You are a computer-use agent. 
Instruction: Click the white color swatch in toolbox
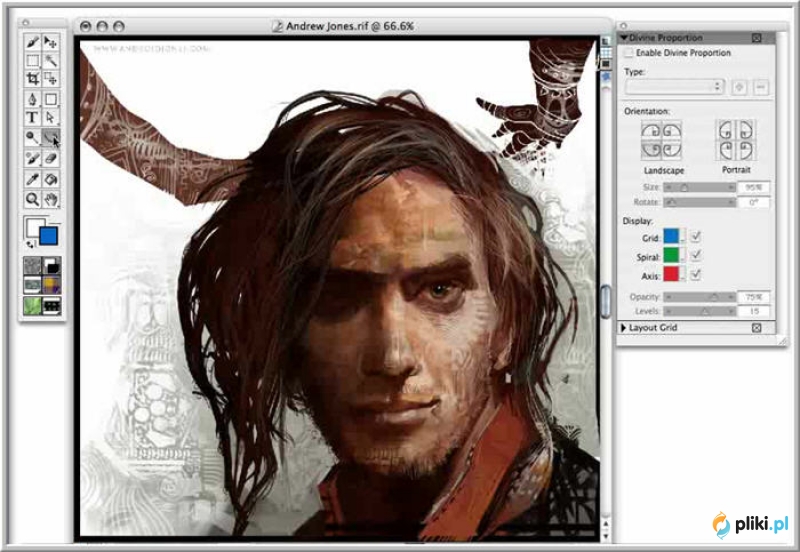tap(34, 227)
